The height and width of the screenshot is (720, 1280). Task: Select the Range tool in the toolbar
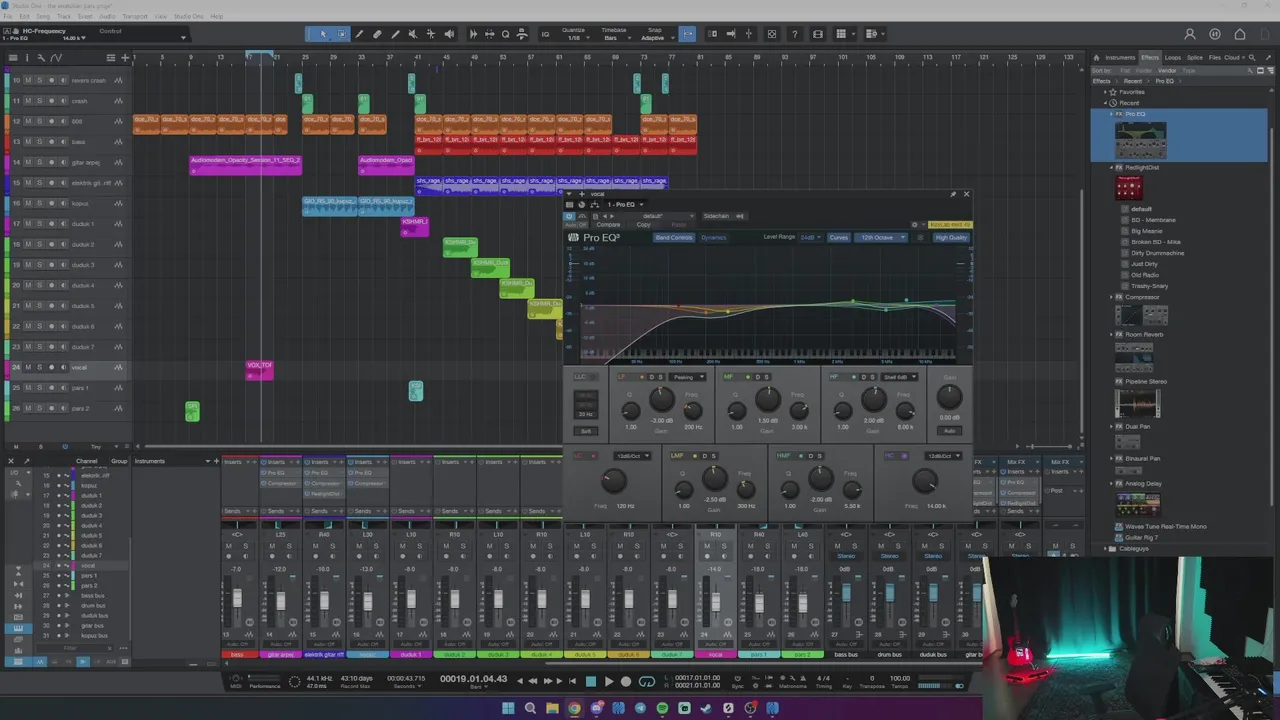[x=341, y=34]
